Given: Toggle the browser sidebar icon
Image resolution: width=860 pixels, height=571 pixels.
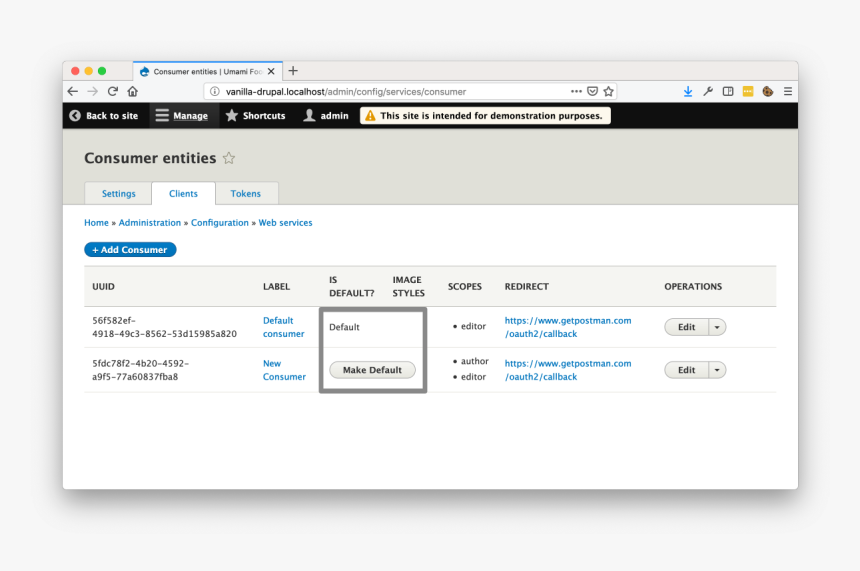Looking at the screenshot, I should tap(728, 92).
